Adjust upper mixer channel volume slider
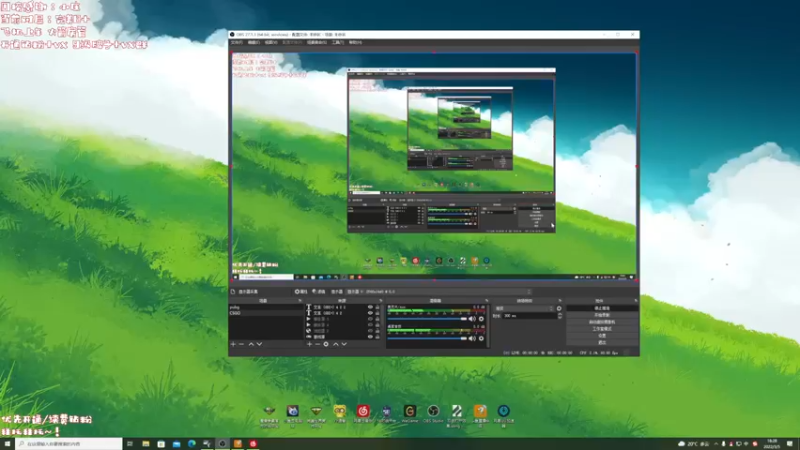800x450 pixels. 427,319
